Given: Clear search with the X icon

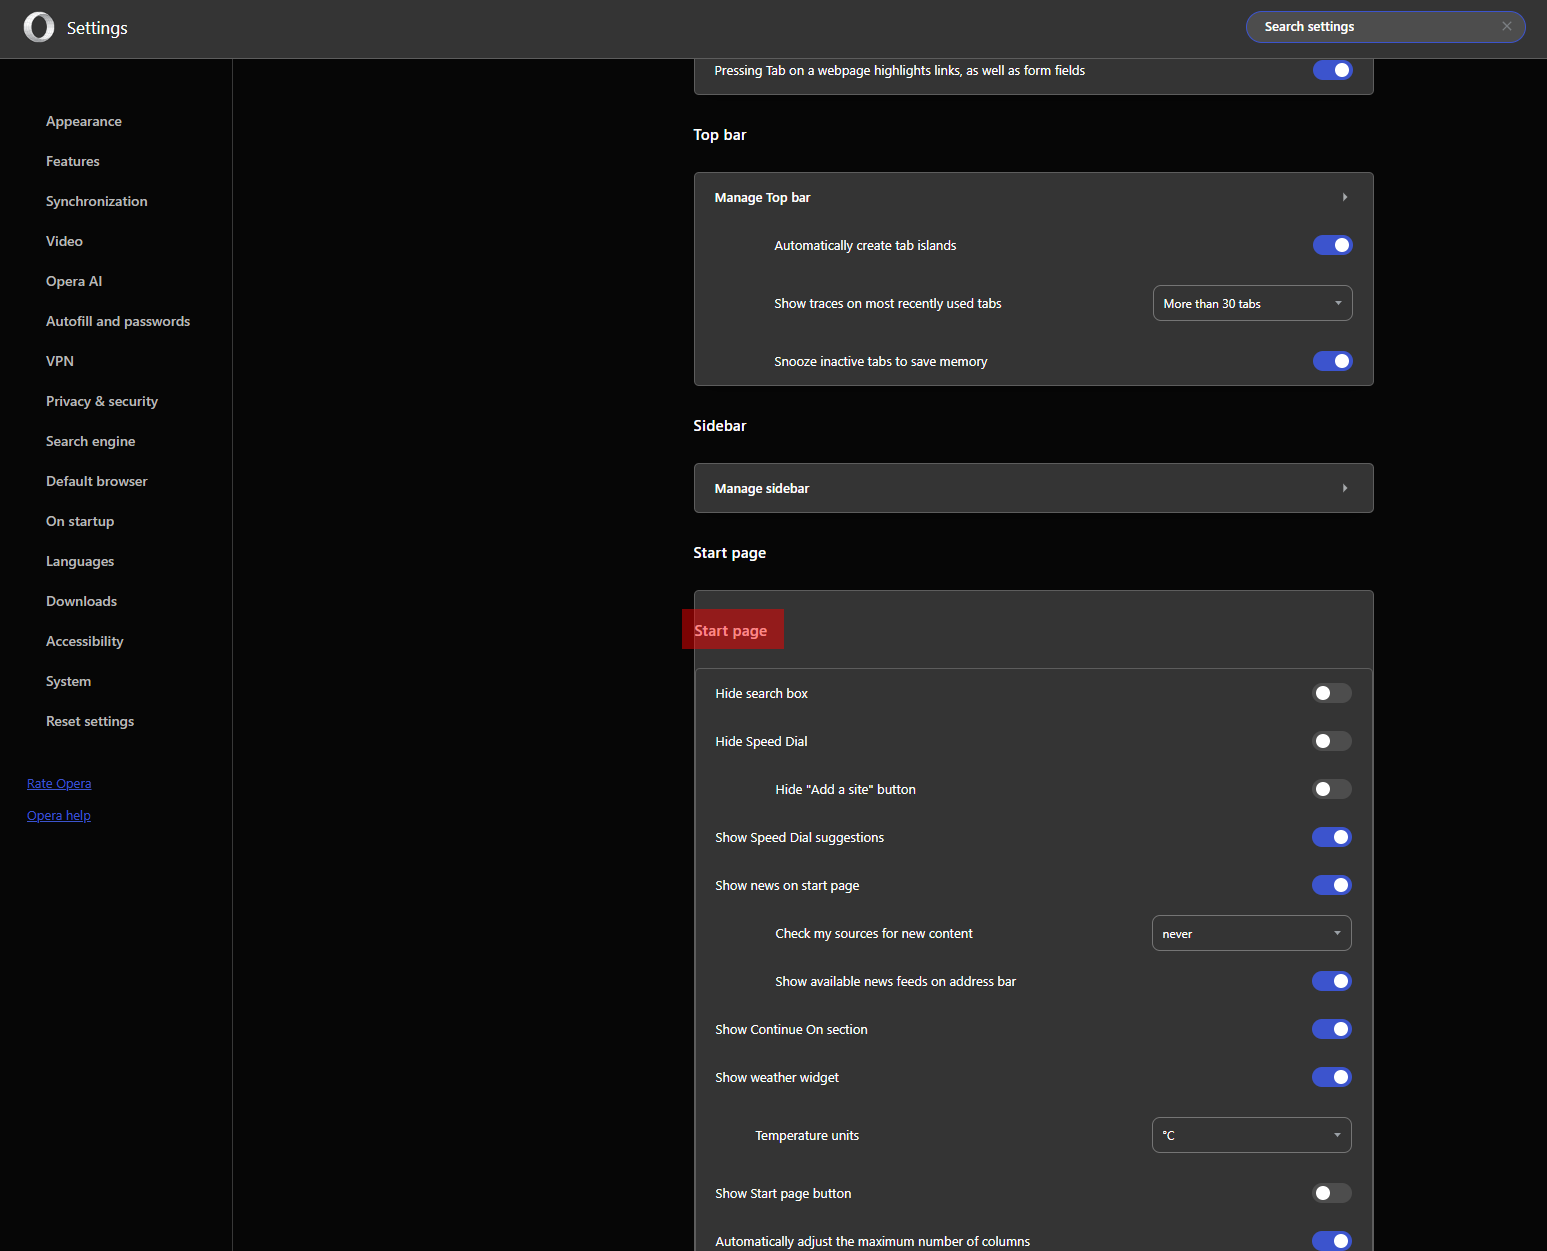Looking at the screenshot, I should coord(1506,27).
